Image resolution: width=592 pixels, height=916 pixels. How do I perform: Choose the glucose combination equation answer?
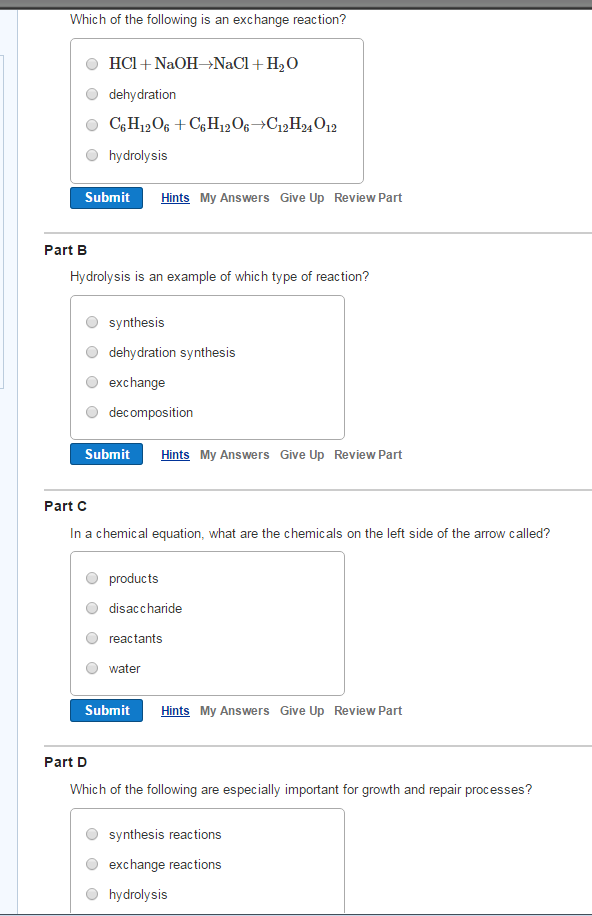(x=92, y=124)
